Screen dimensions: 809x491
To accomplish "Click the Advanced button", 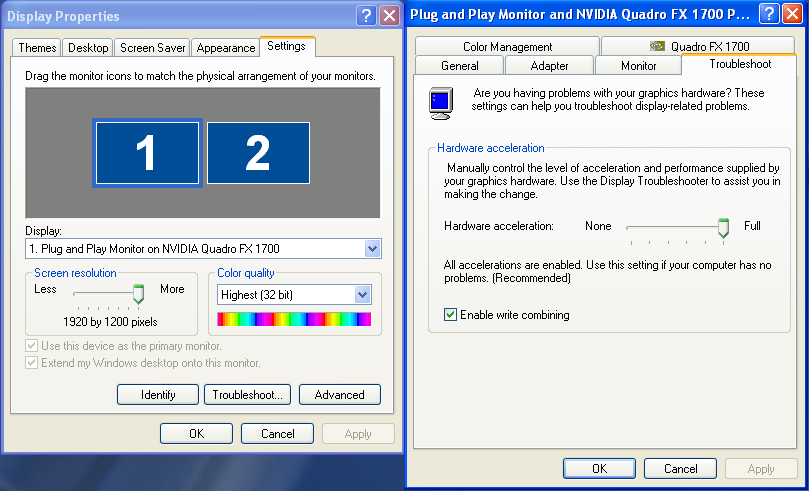I will click(339, 395).
